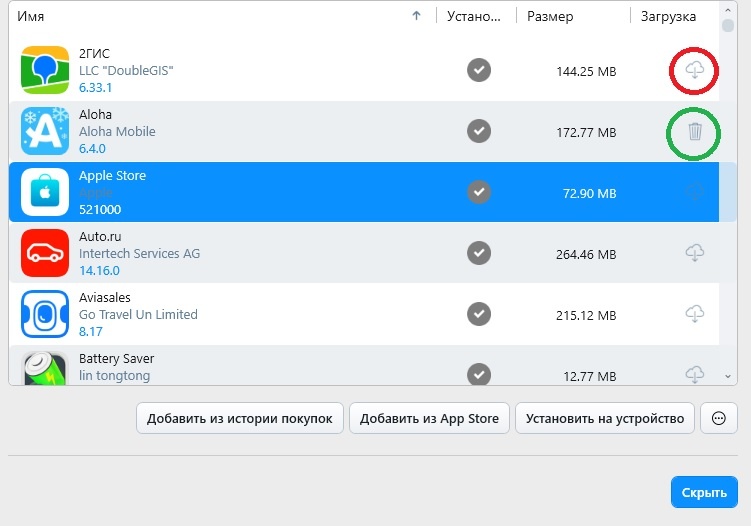The height and width of the screenshot is (526, 751).
Task: Click cloud download icon for Aviasales
Action: click(694, 314)
